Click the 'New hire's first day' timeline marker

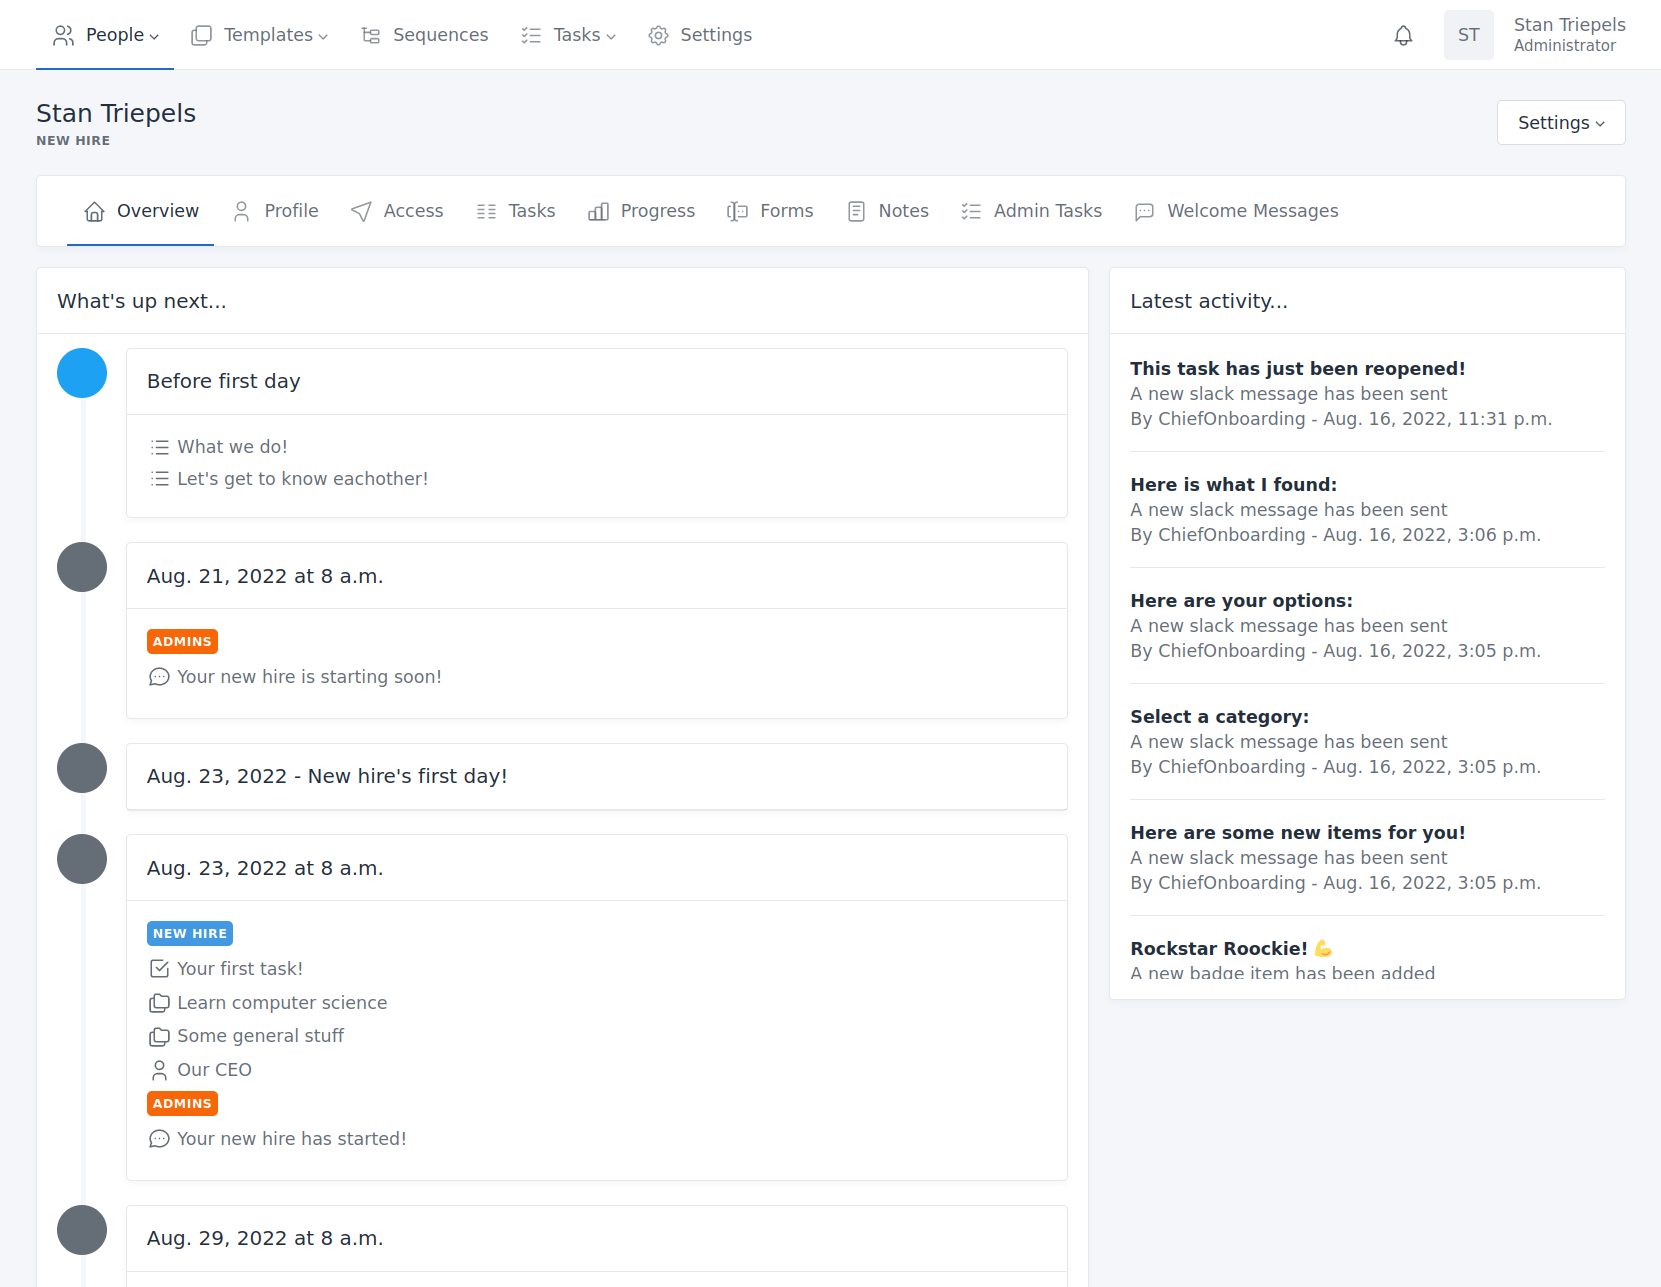tap(82, 768)
